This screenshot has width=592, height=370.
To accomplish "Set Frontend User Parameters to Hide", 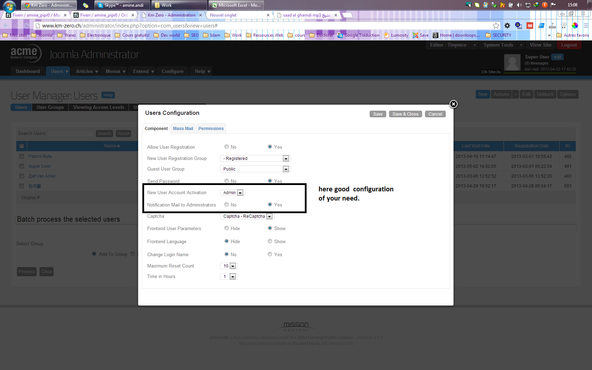I will [227, 228].
